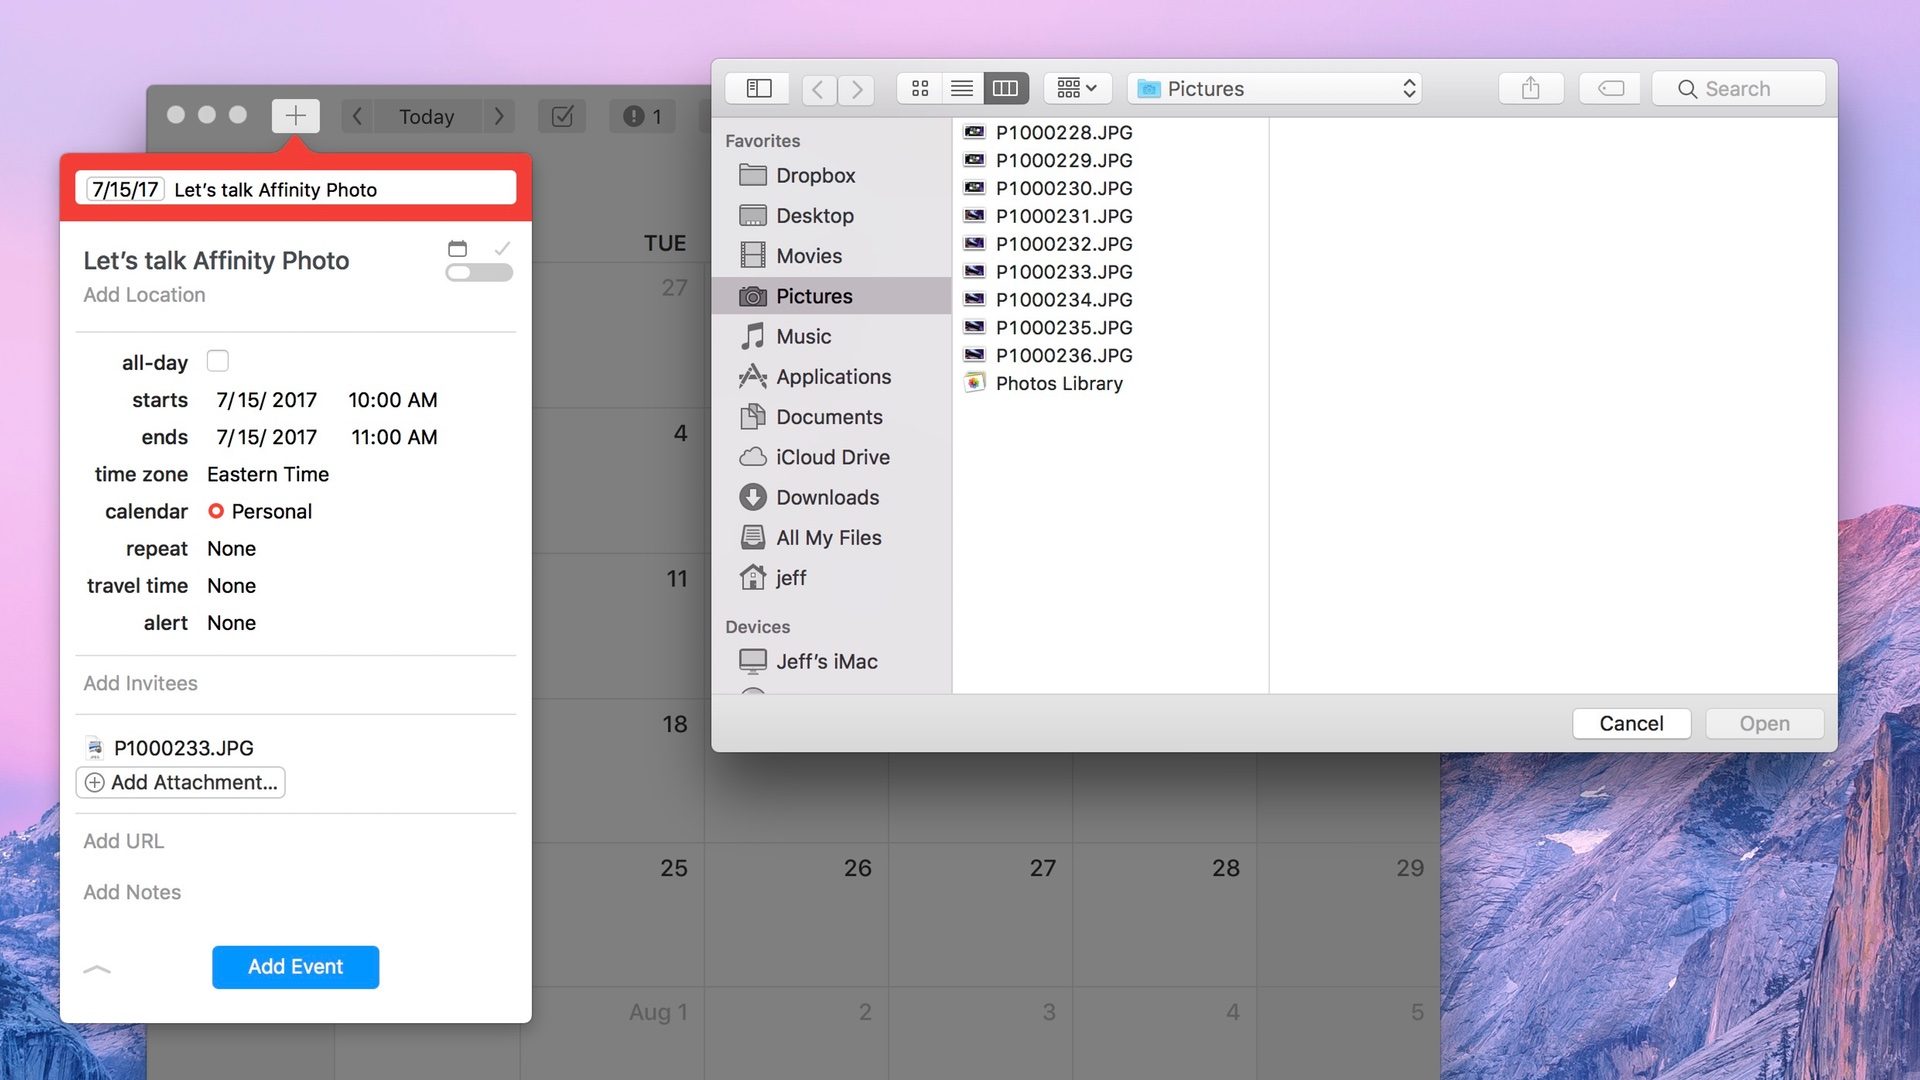Change the ends time 11:00 AM
Screen dimensions: 1920x1080
(x=394, y=437)
